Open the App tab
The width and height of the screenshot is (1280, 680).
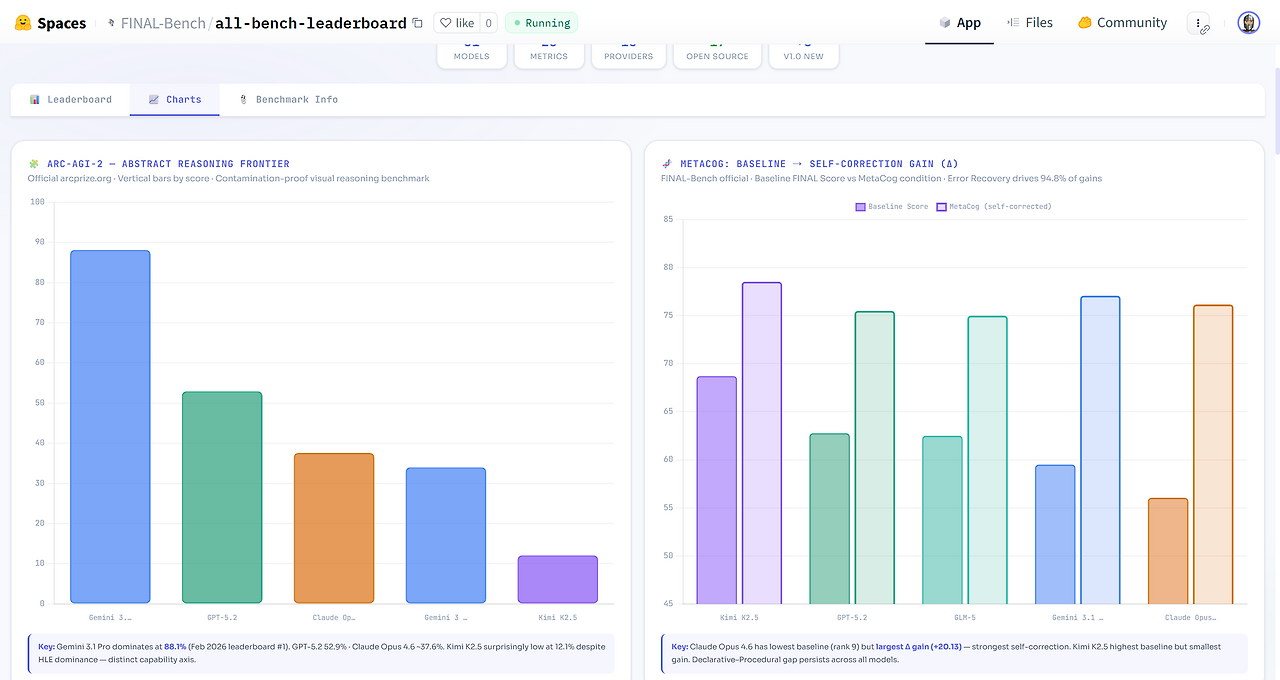[959, 23]
